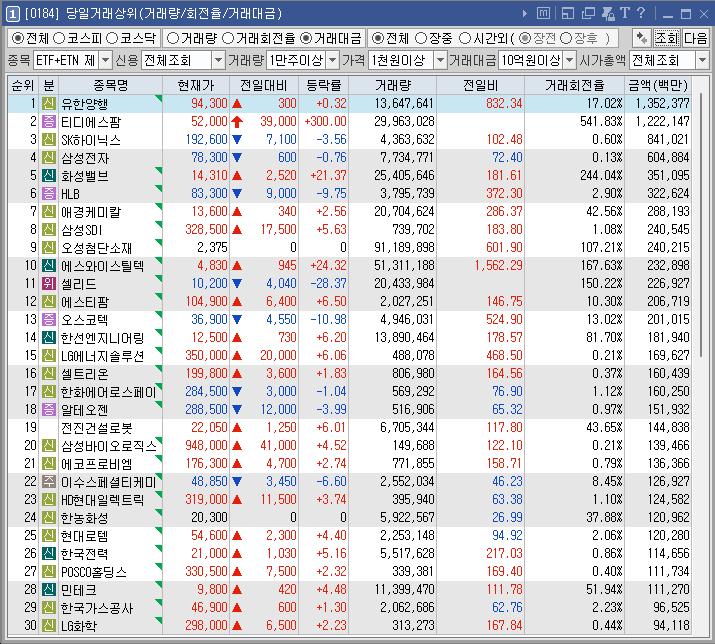Viewport: 715px width, 644px height.
Task: Open the 거래대금 '10억원이상' dropdown
Action: point(570,60)
